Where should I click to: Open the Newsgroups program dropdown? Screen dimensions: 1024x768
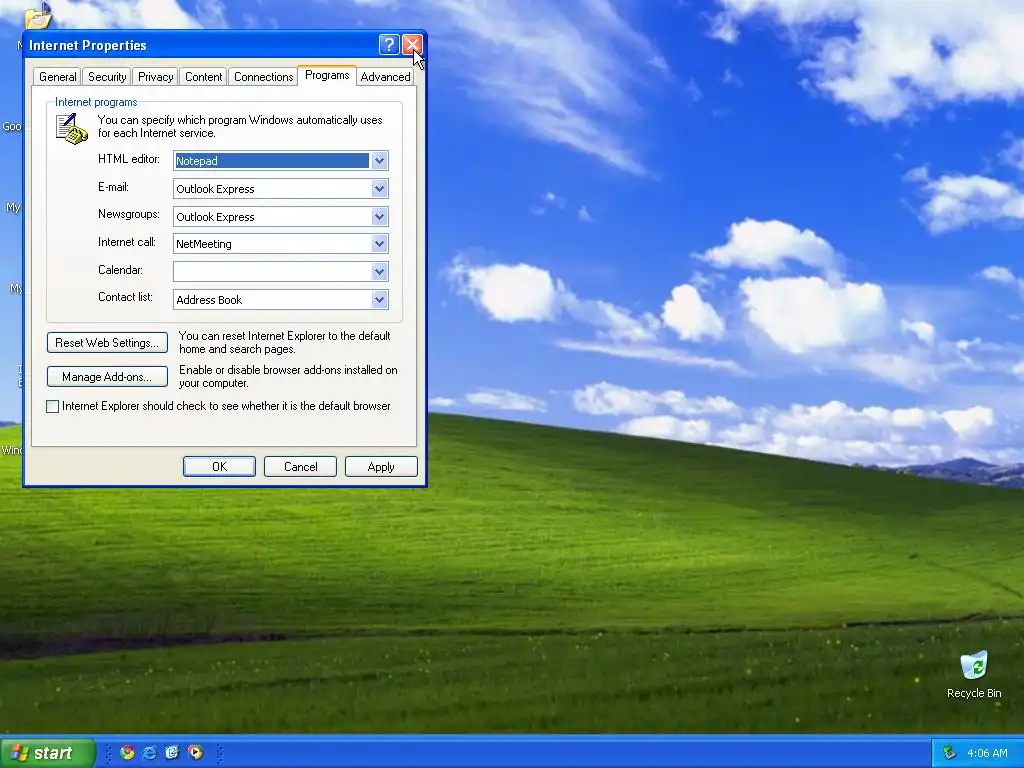(x=379, y=217)
